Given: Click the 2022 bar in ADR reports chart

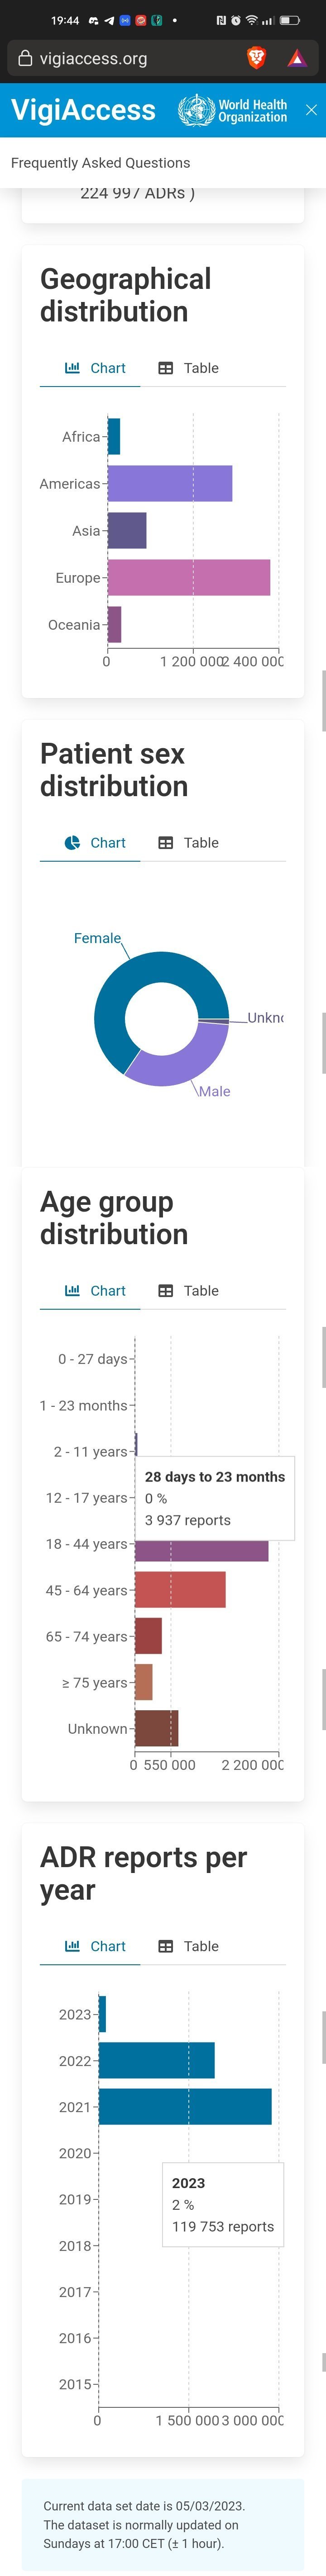Looking at the screenshot, I should [156, 2060].
